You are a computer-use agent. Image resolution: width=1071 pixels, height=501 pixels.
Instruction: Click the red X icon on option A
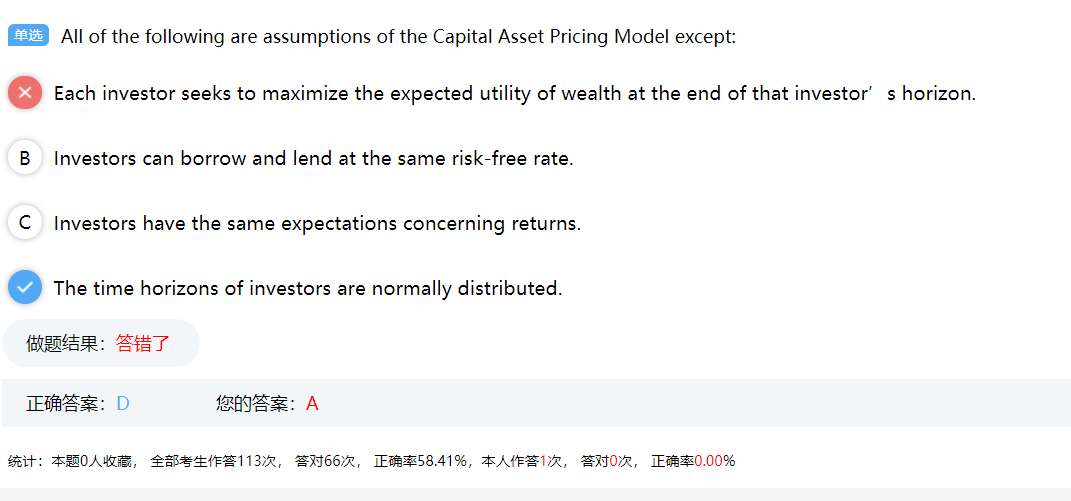(25, 93)
